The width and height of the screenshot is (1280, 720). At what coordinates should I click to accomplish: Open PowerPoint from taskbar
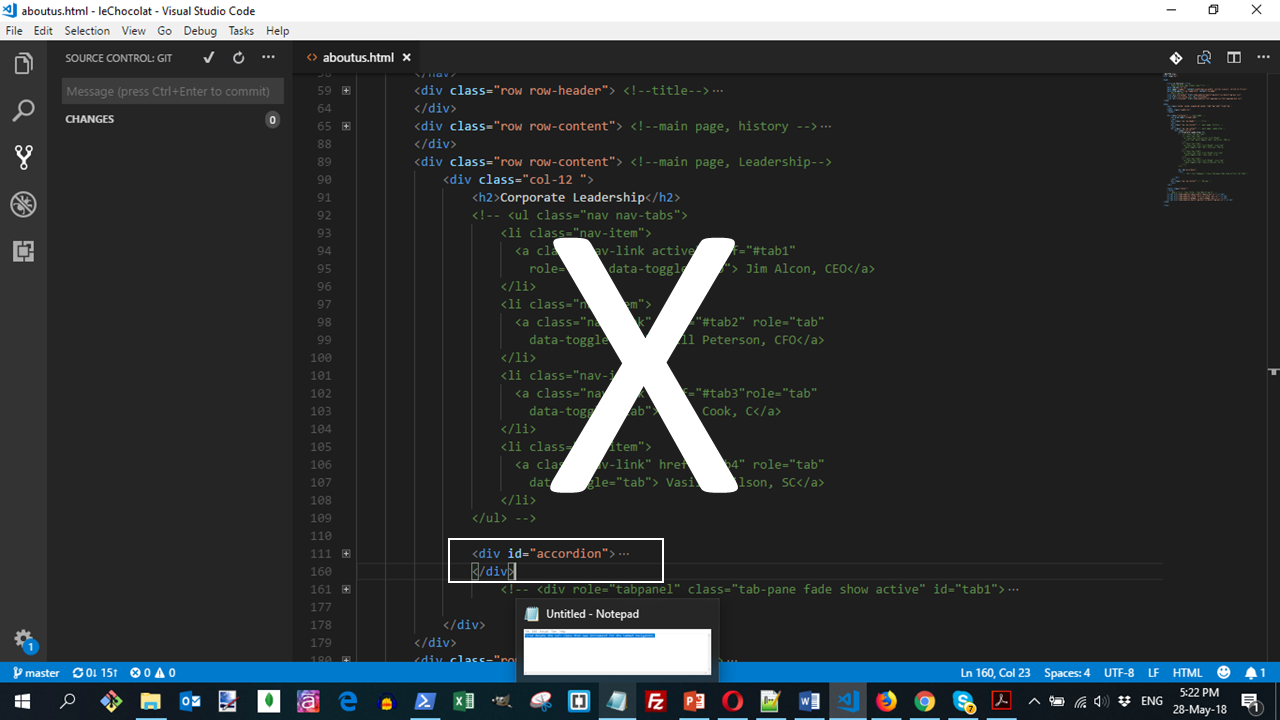[x=694, y=701]
